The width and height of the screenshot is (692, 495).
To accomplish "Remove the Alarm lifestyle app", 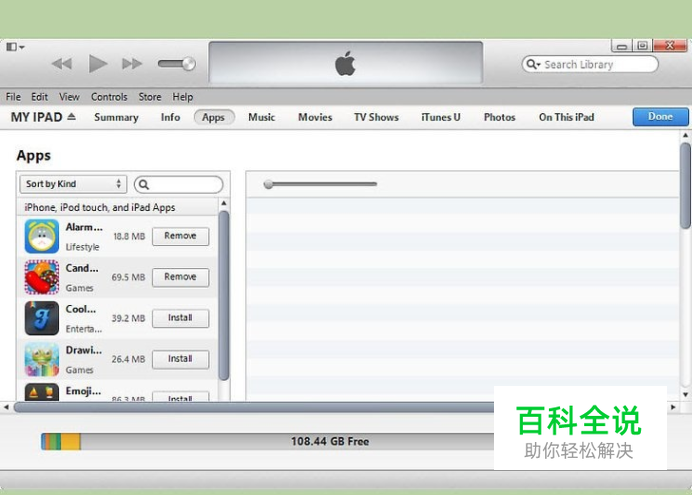I will (x=181, y=236).
